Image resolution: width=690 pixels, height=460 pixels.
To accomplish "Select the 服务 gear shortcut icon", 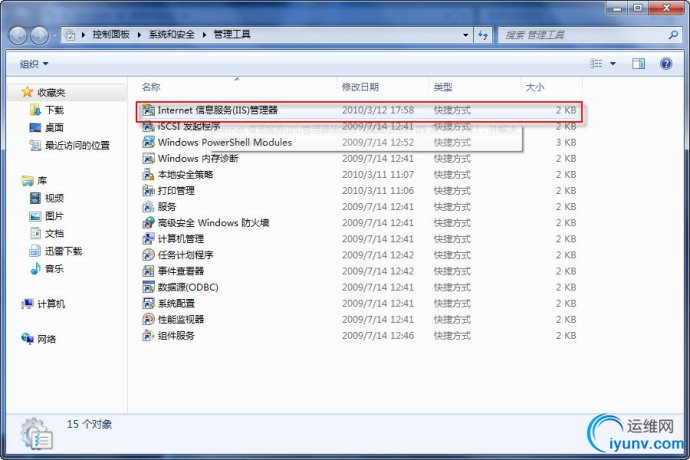I will click(x=148, y=207).
